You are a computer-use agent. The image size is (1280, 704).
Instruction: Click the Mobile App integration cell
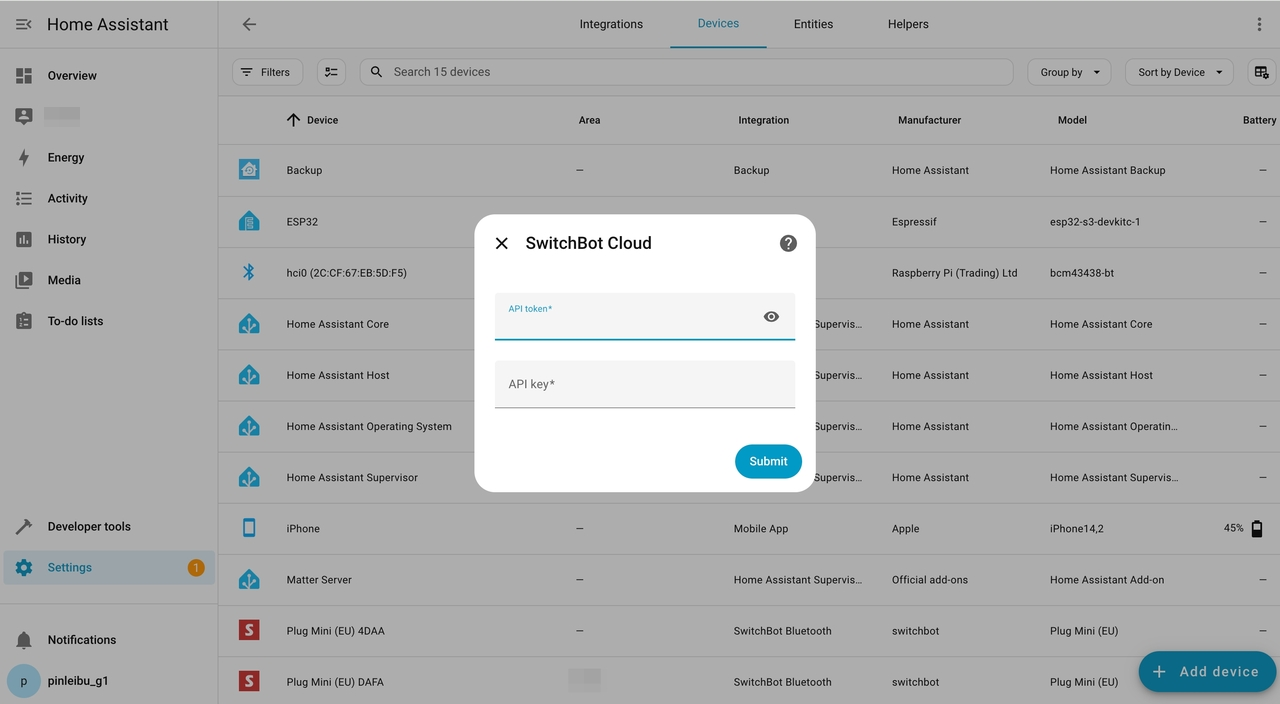(x=761, y=528)
